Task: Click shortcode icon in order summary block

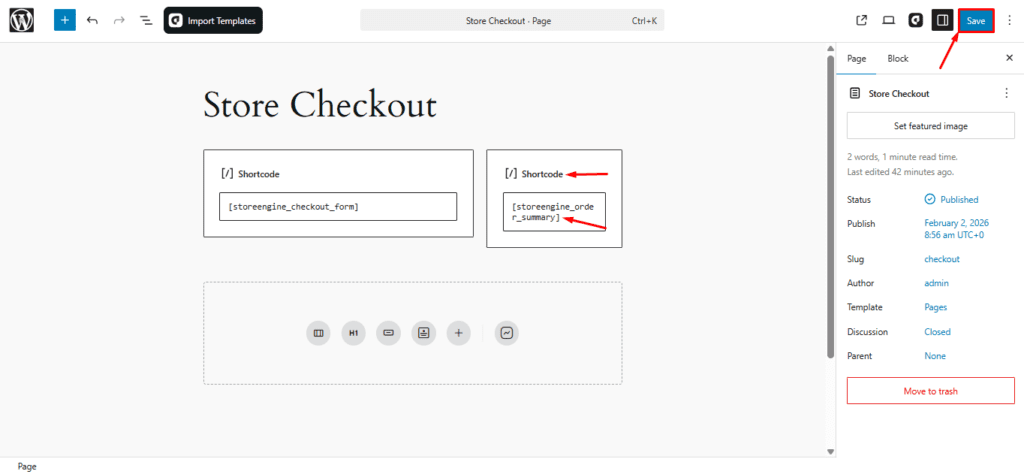Action: 511,174
